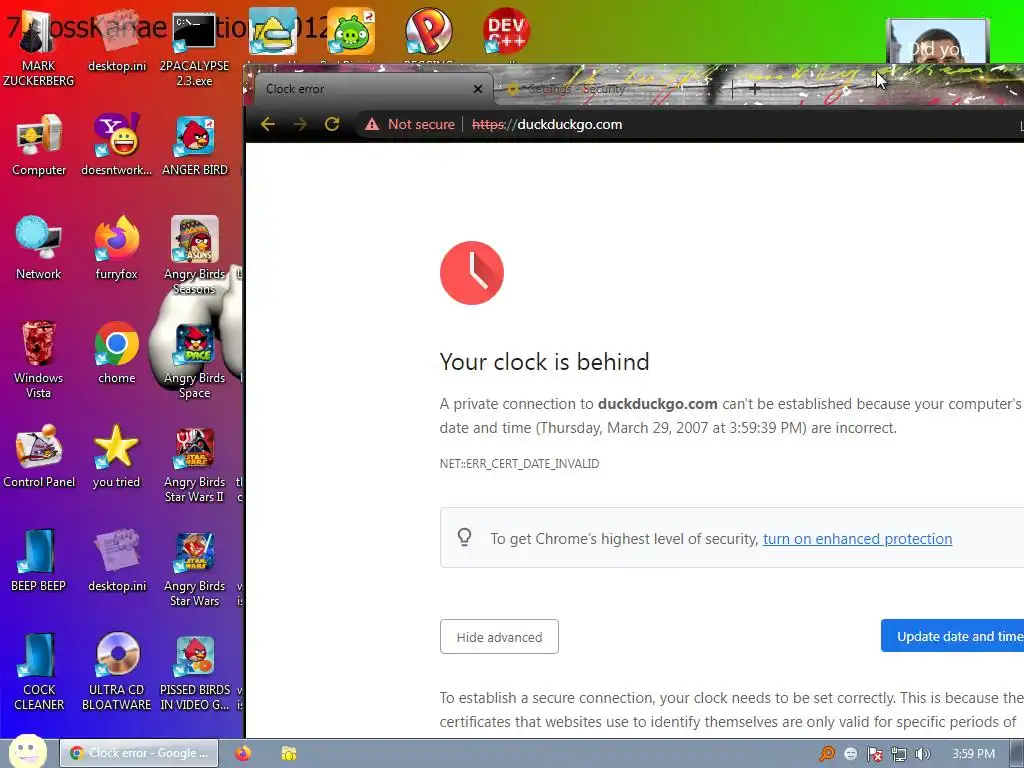1024x768 pixels.
Task: Select desktop.ini file beside BEEP BEEP
Action: coord(117,560)
